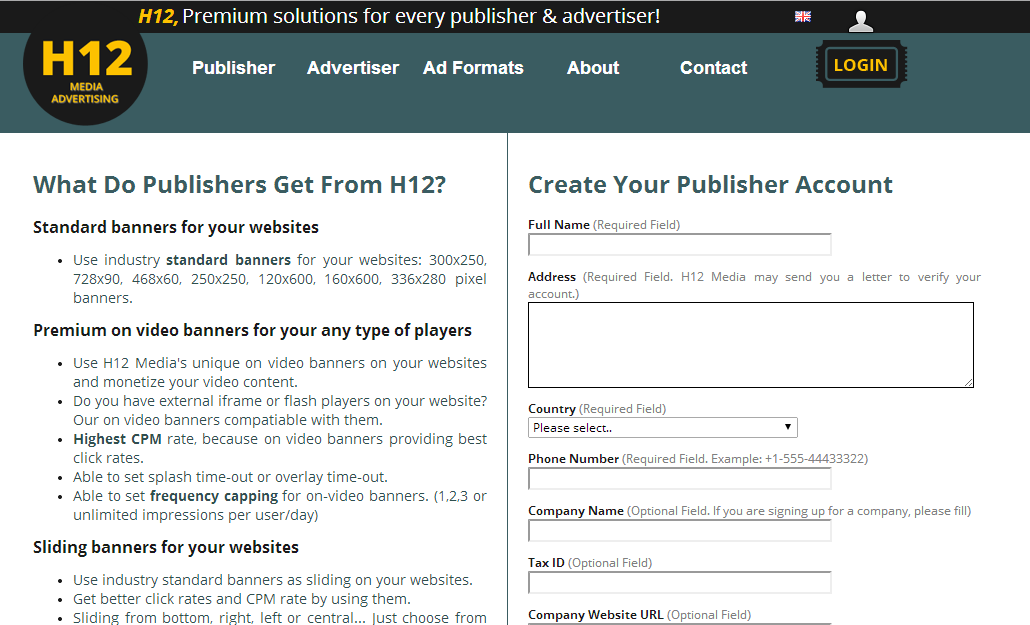The height and width of the screenshot is (625, 1030).
Task: Click 'What Do Publishers Get From H12?' heading
Action: [x=239, y=185]
